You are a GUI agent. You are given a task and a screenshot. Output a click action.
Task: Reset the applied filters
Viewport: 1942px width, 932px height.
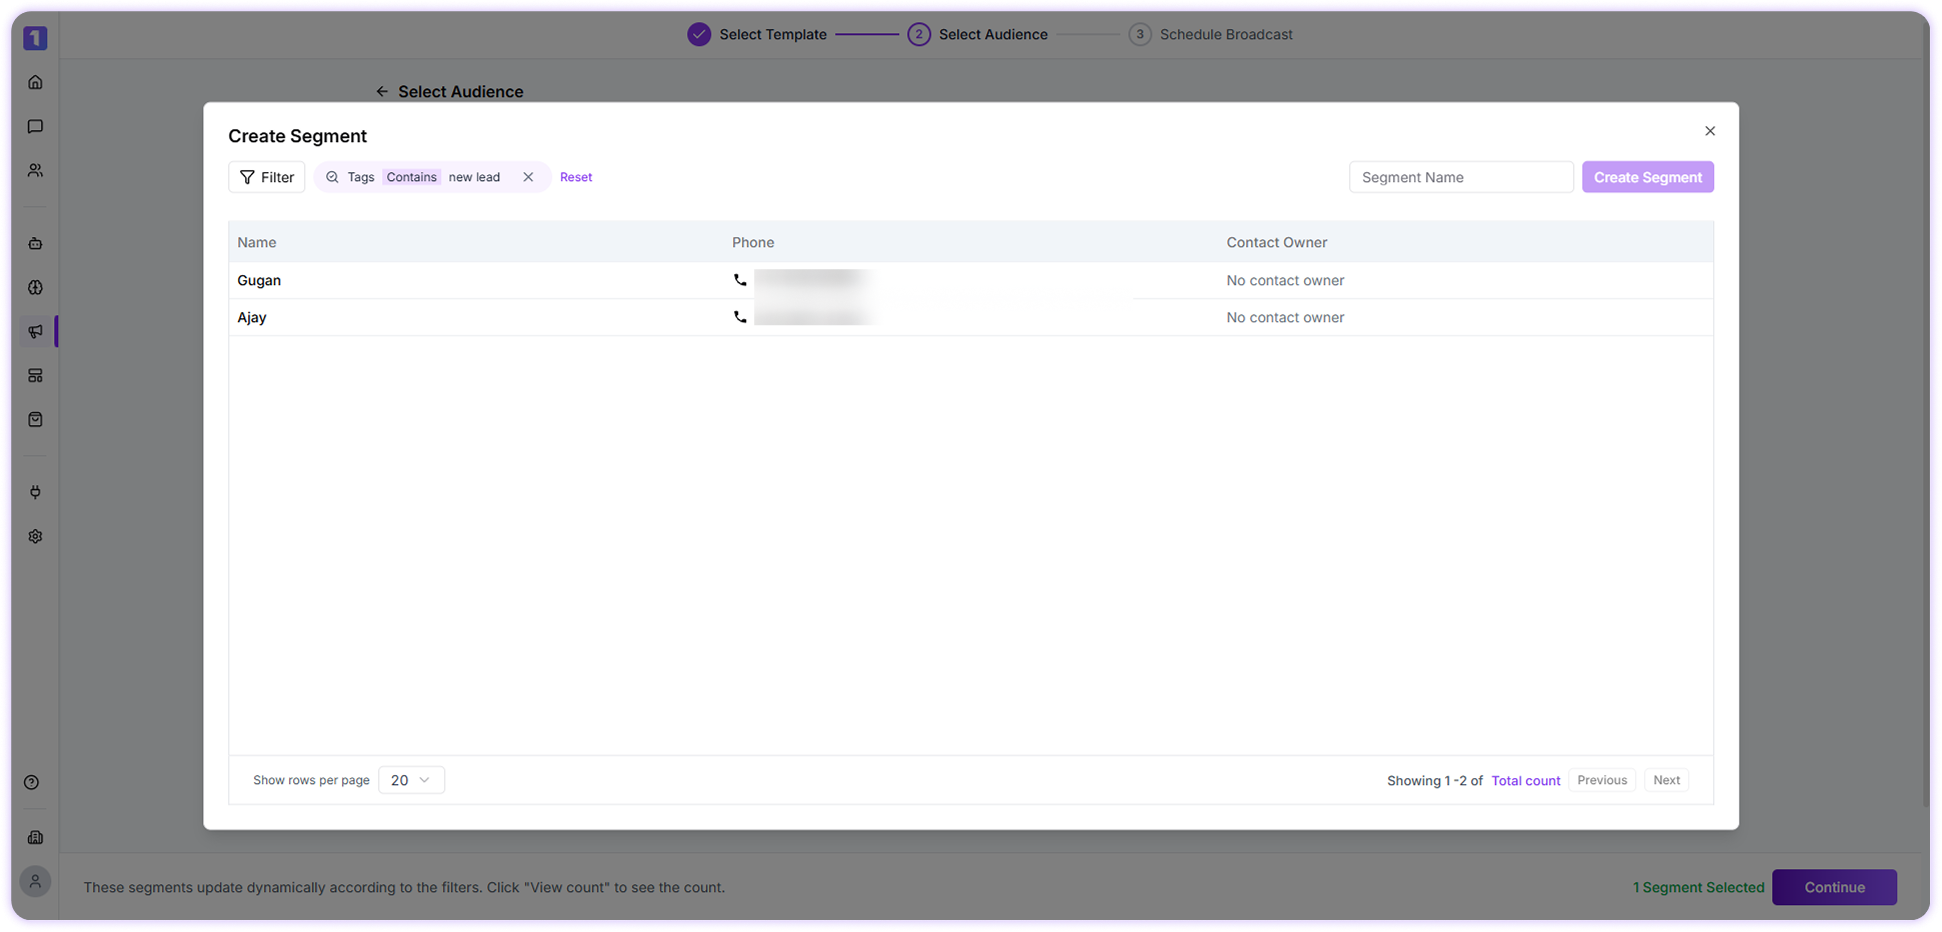pos(576,176)
